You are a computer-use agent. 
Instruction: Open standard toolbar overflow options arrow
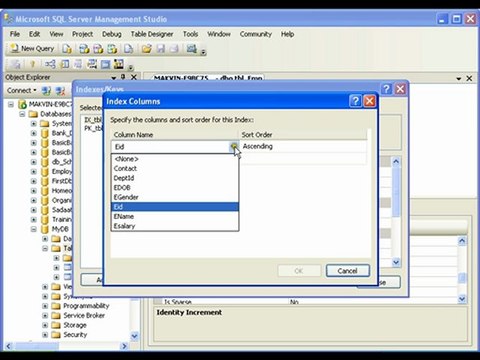[x=203, y=52]
